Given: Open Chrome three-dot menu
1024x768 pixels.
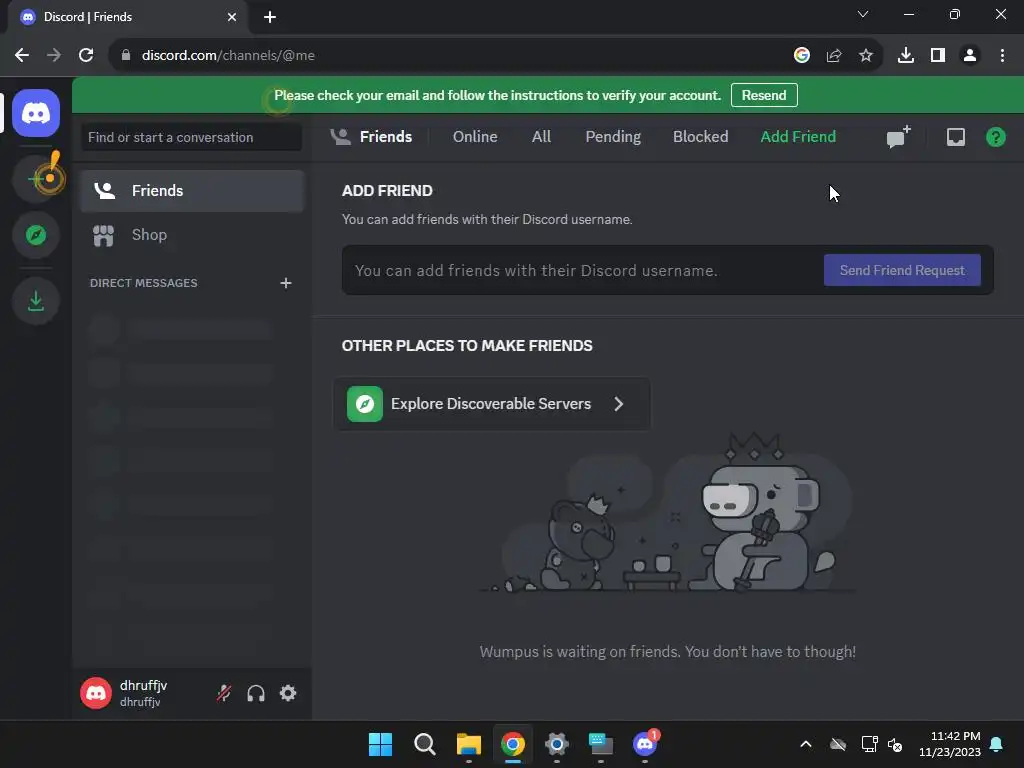Looking at the screenshot, I should [1002, 56].
